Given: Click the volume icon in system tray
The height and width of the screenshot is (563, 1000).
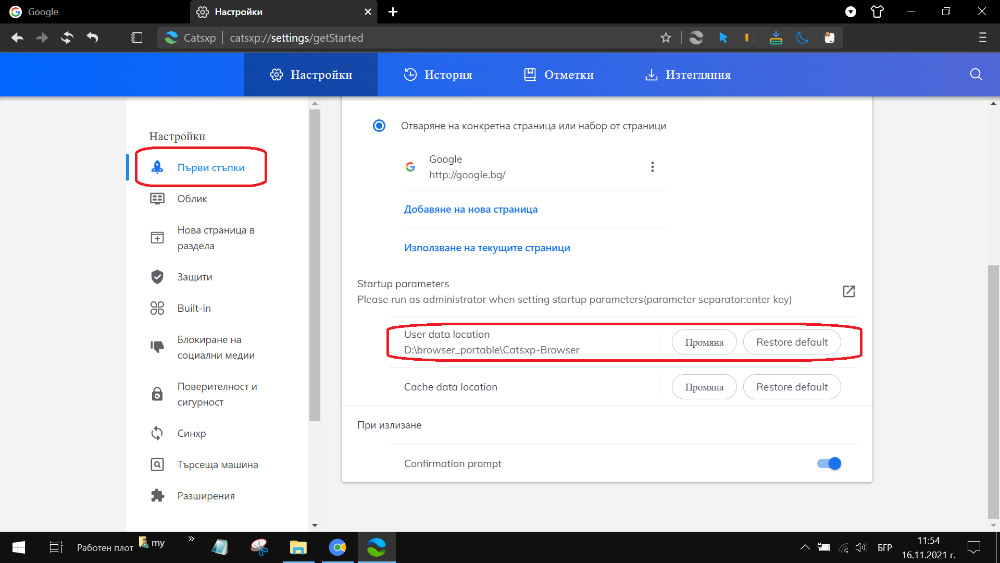Looking at the screenshot, I should (861, 547).
